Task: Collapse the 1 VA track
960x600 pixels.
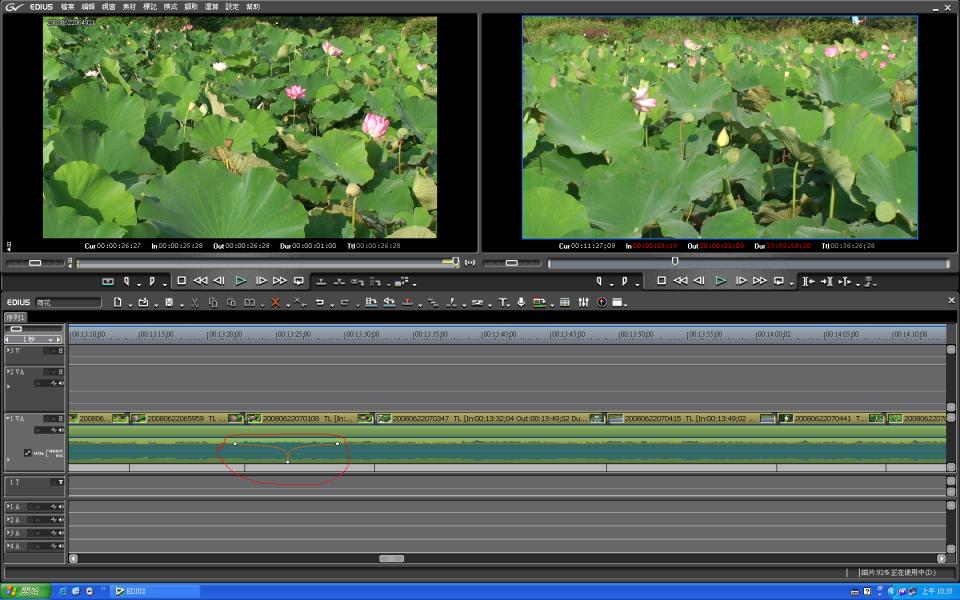Action: pos(9,419)
